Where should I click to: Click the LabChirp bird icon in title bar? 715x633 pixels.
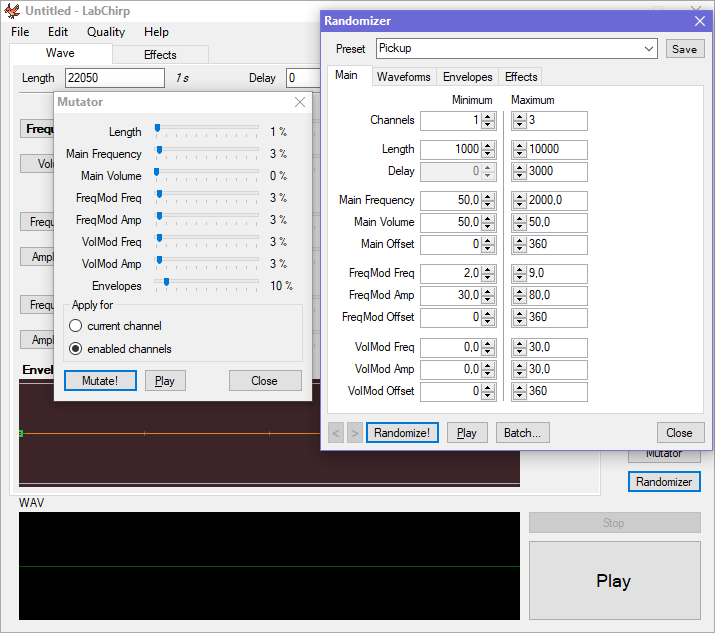pyautogui.click(x=12, y=10)
